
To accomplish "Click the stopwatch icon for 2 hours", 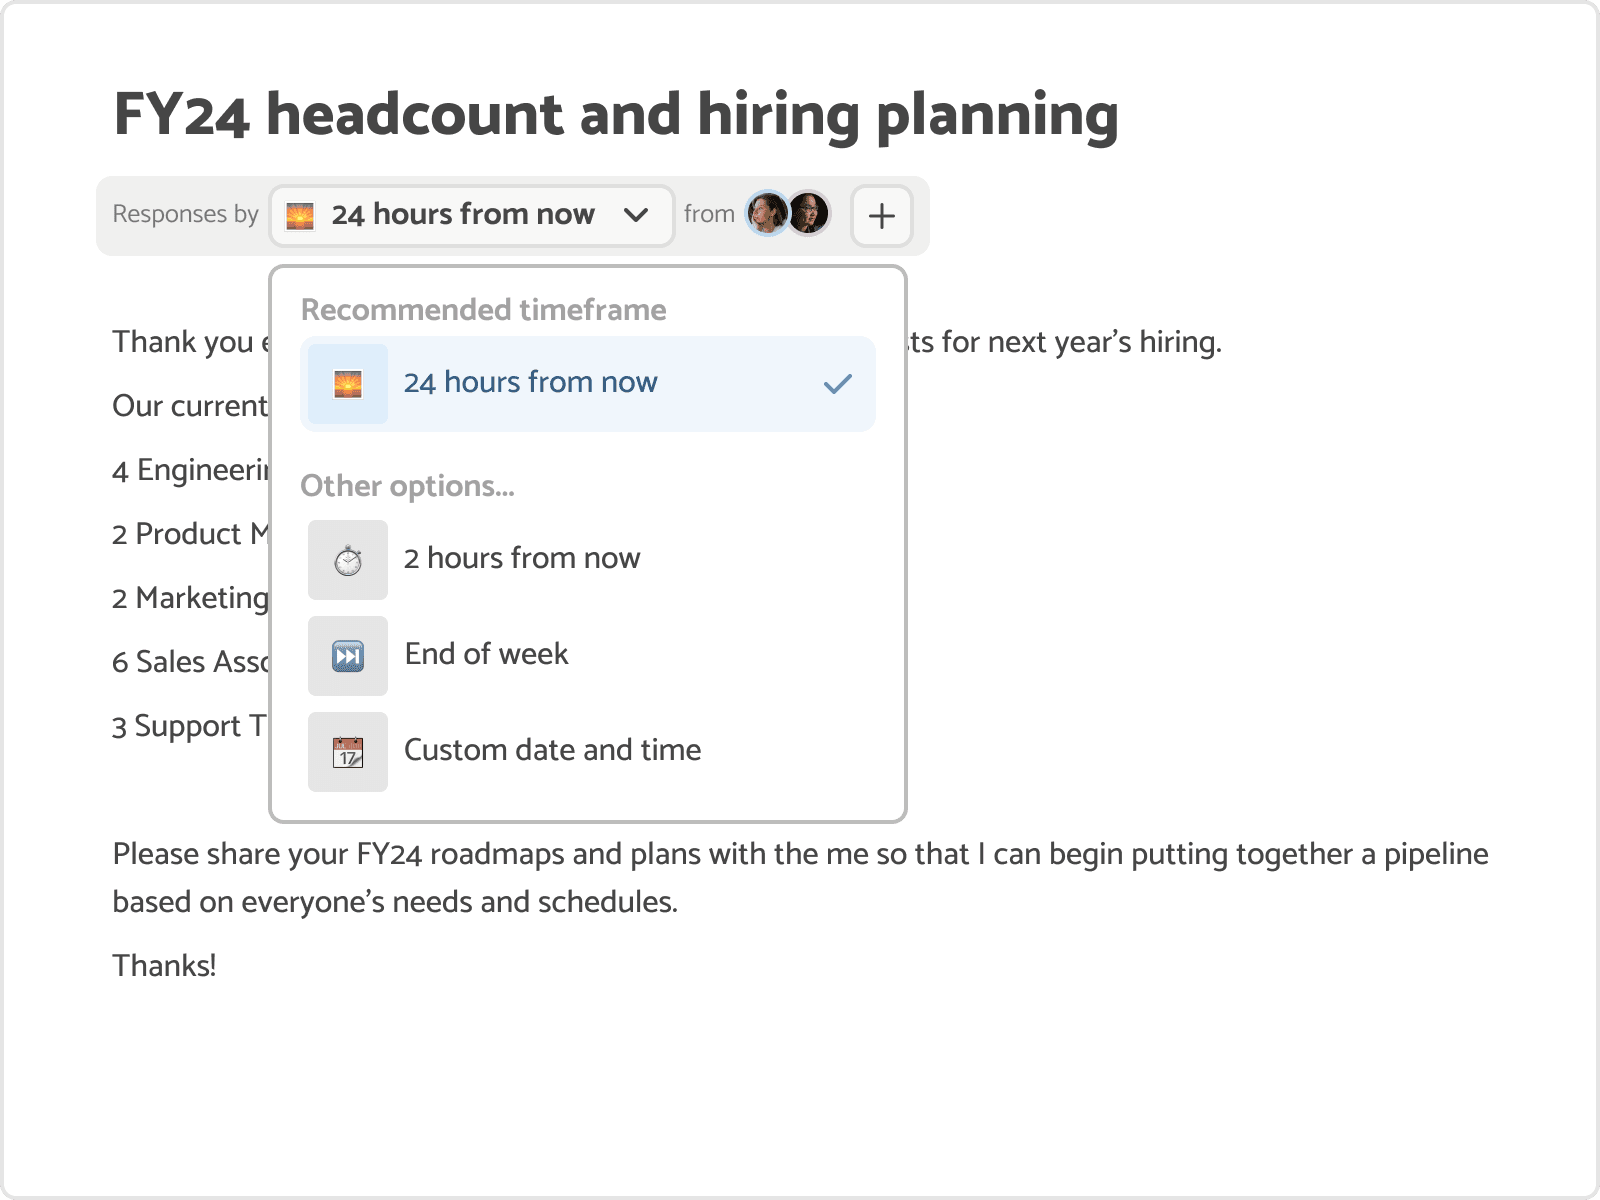I will pyautogui.click(x=348, y=560).
